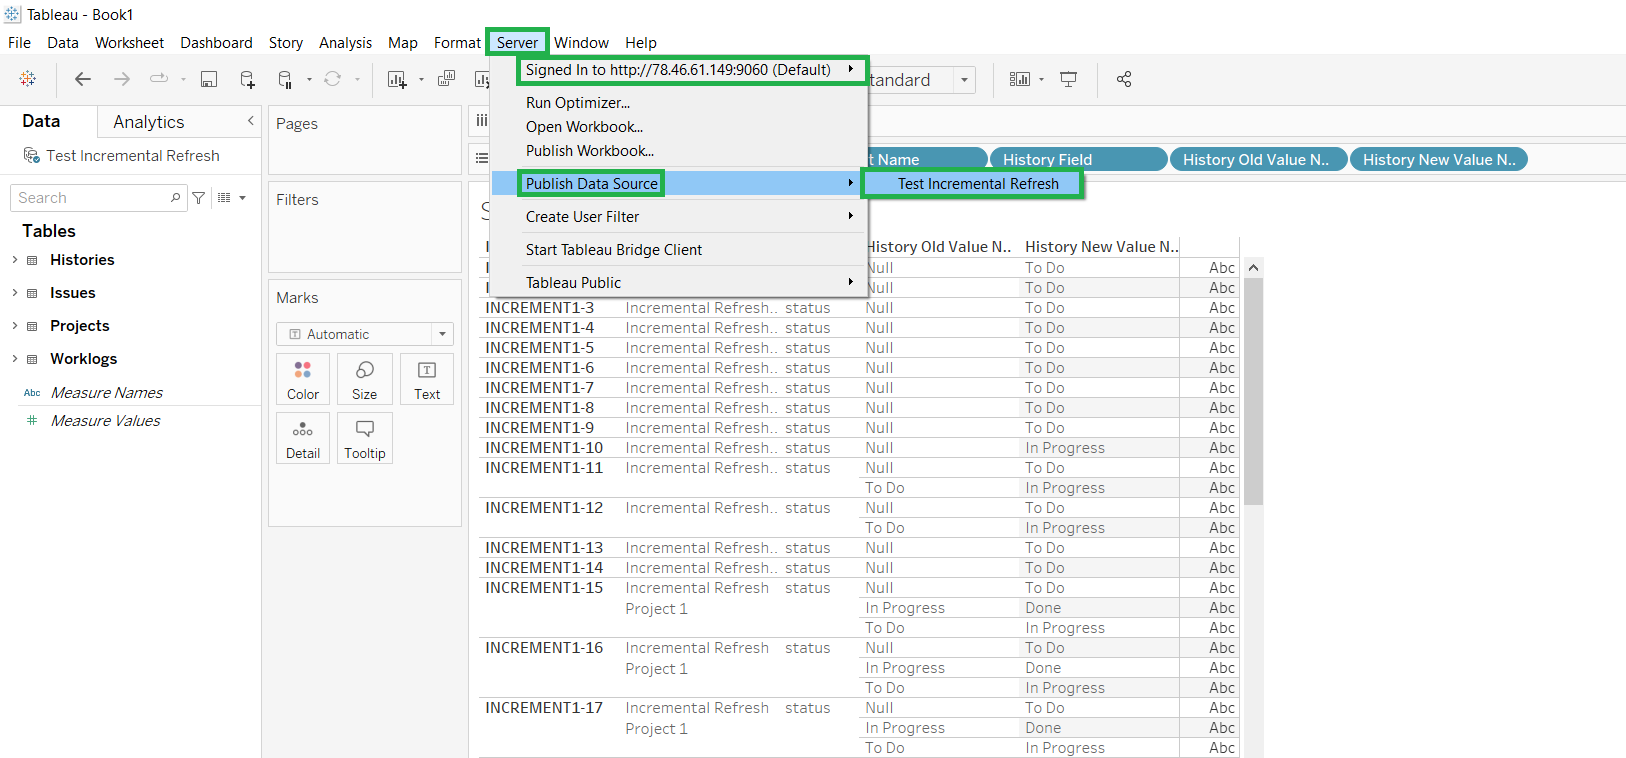1626x758 pixels.
Task: Open dropdown arrow beside the new worksheet icon
Action: [x=421, y=80]
